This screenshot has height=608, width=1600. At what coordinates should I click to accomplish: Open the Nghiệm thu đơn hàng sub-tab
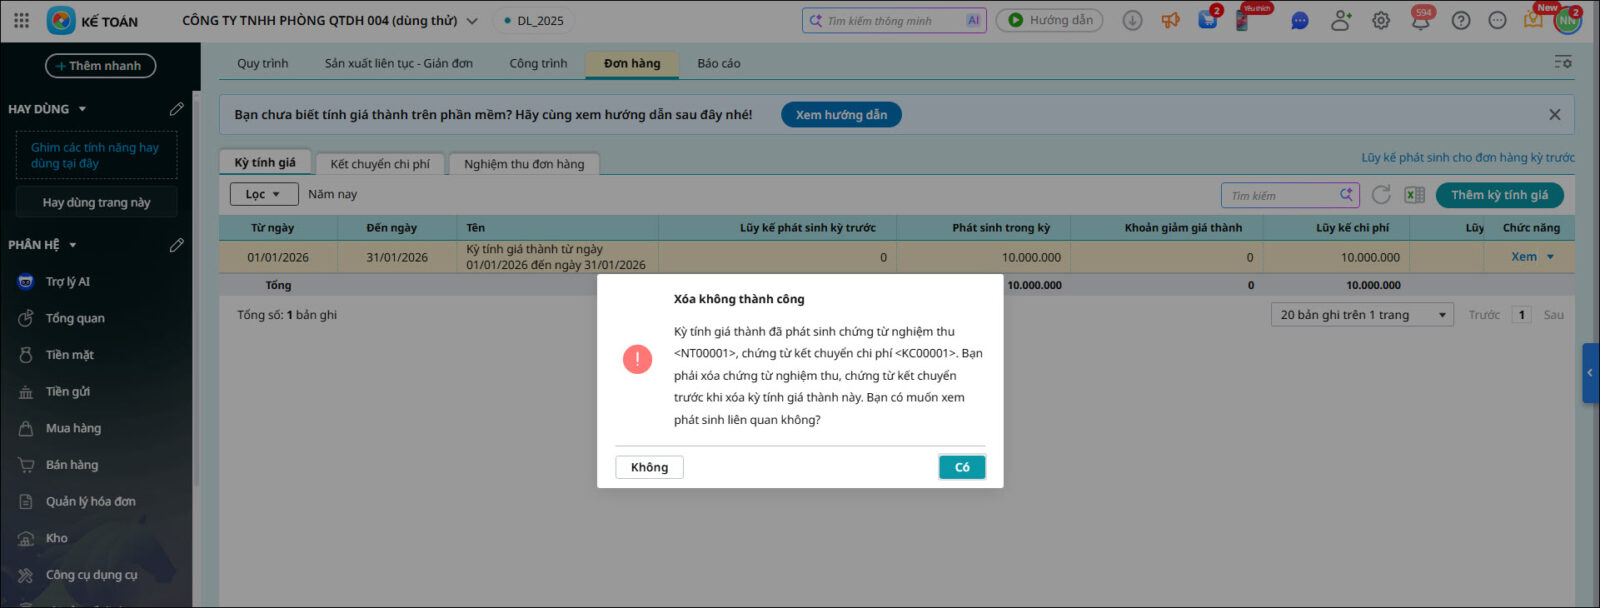pos(524,164)
